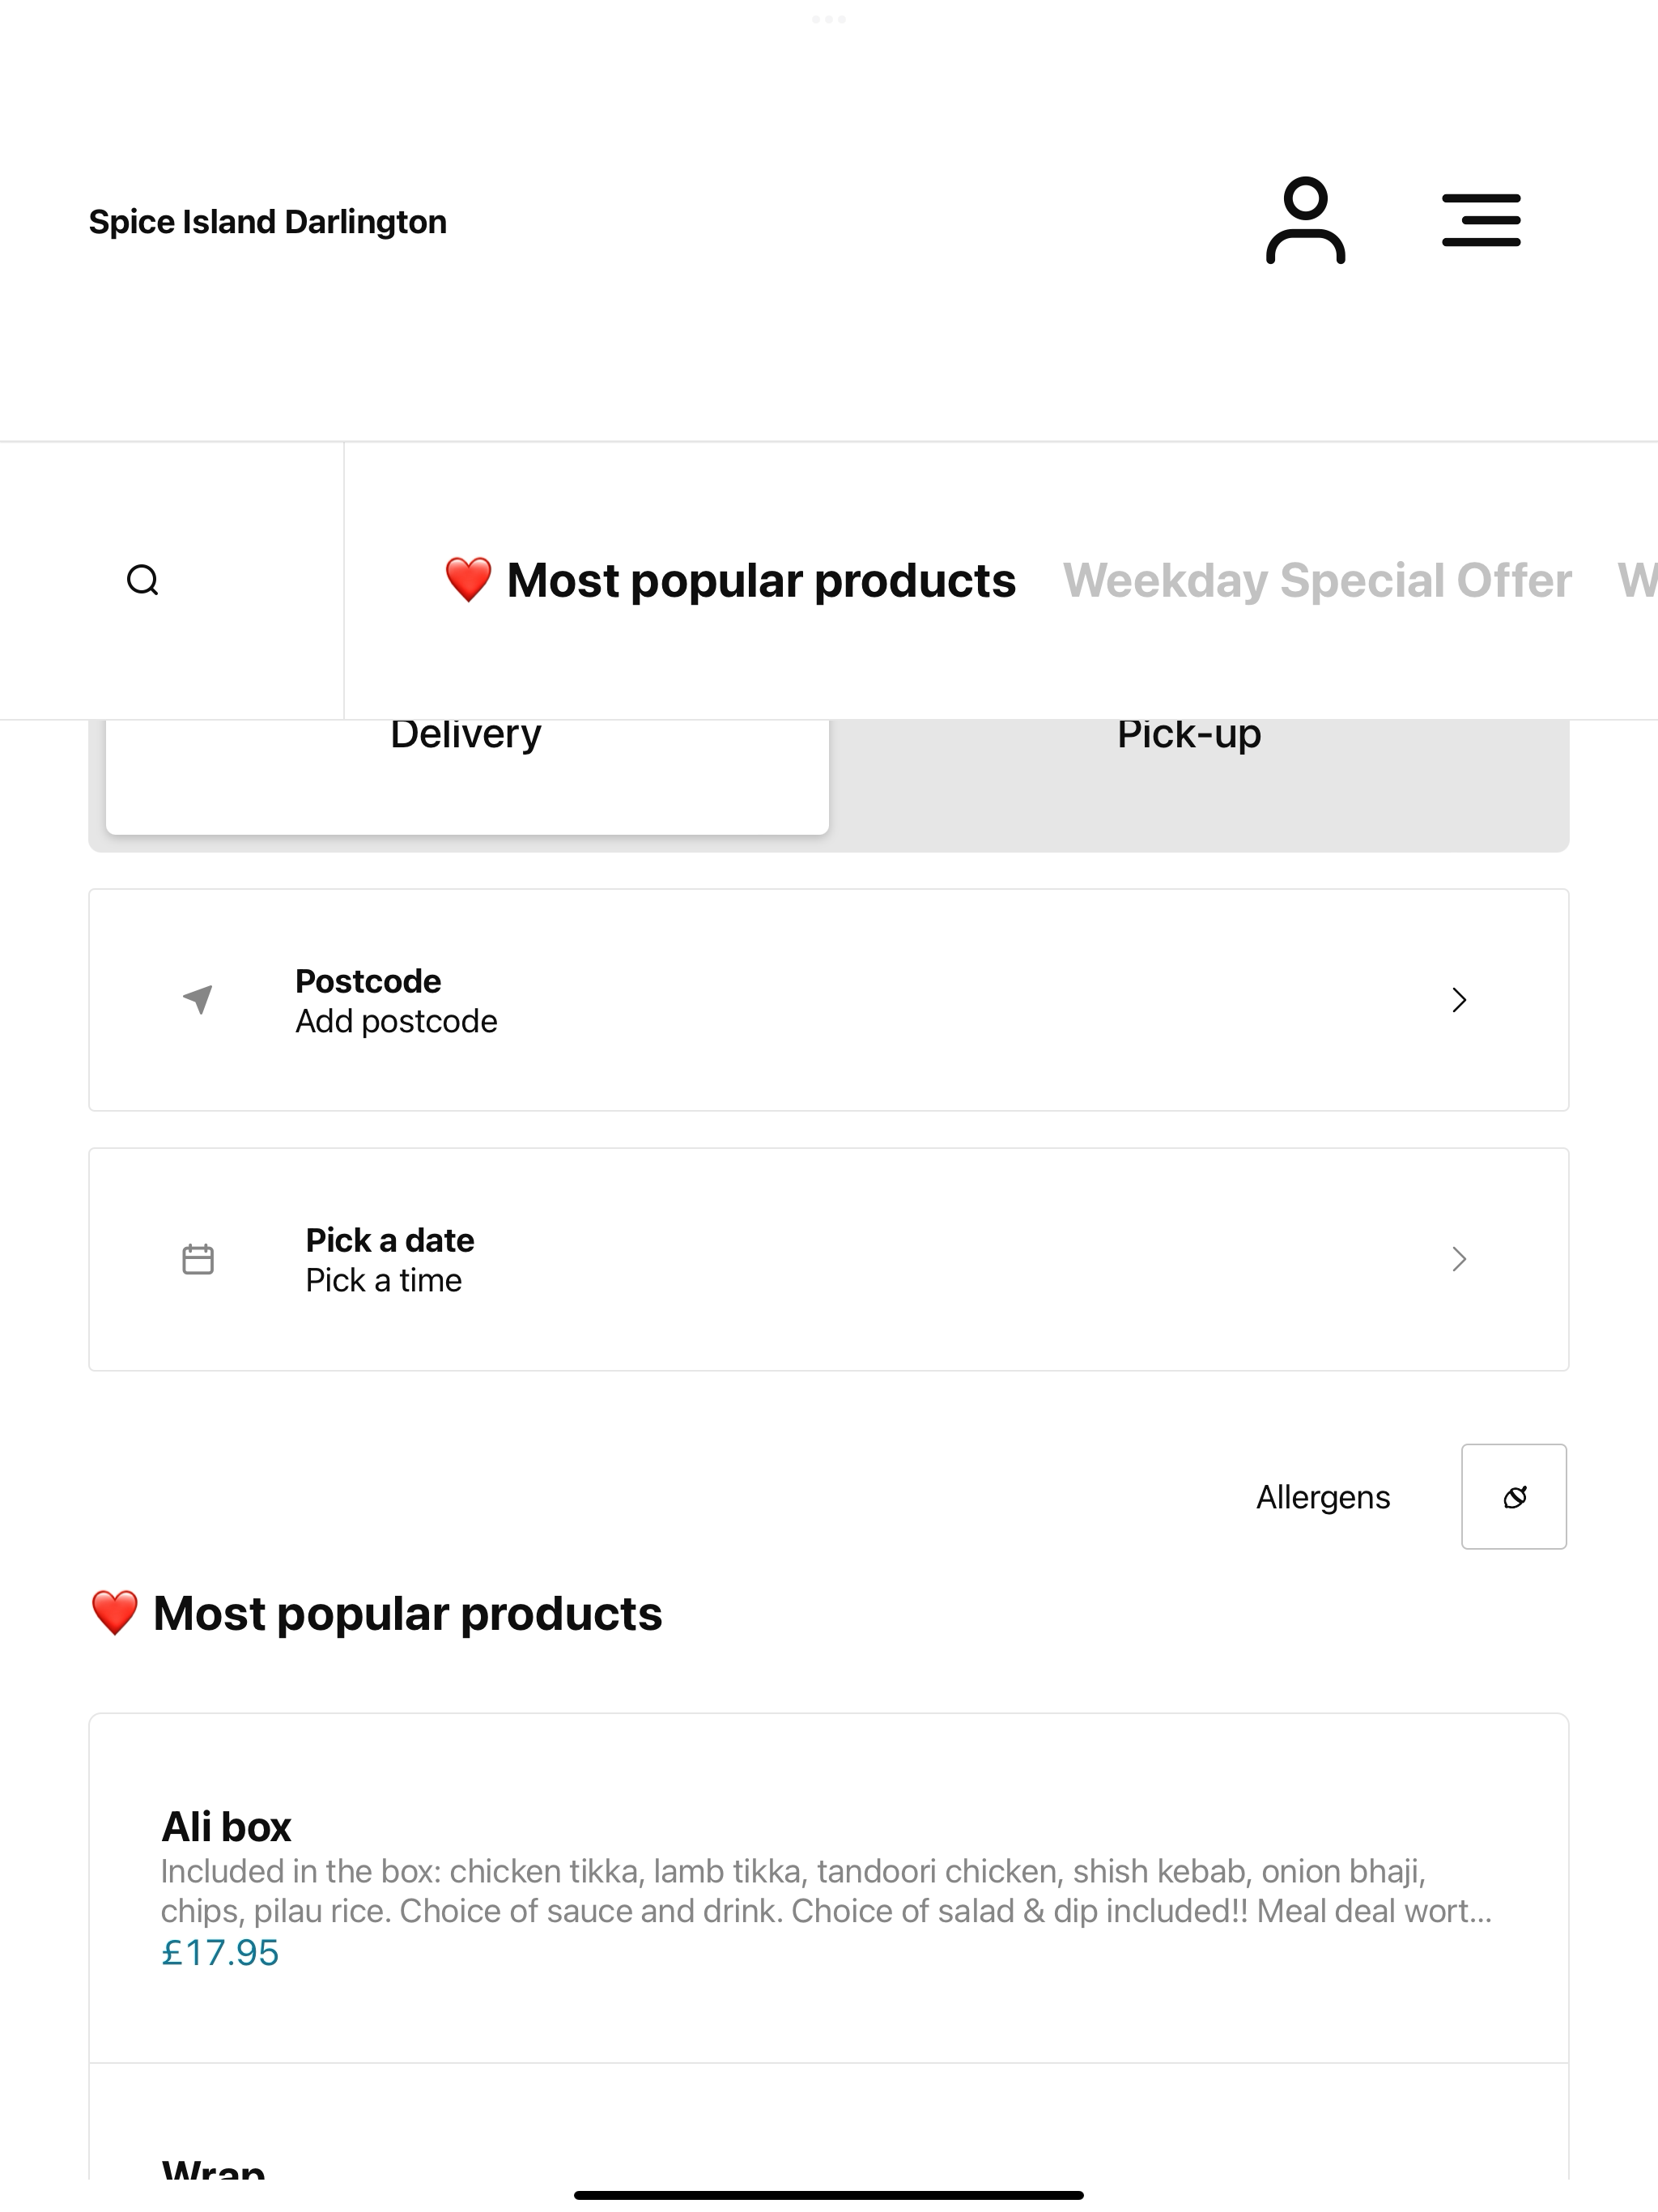Expand the Postcode row chevron

(1459, 1000)
